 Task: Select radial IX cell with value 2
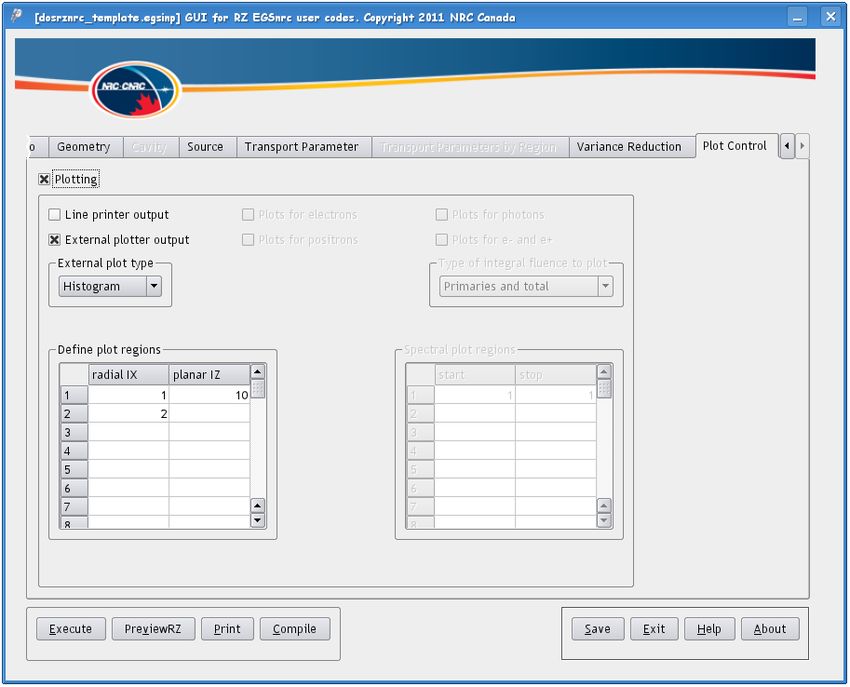(128, 414)
